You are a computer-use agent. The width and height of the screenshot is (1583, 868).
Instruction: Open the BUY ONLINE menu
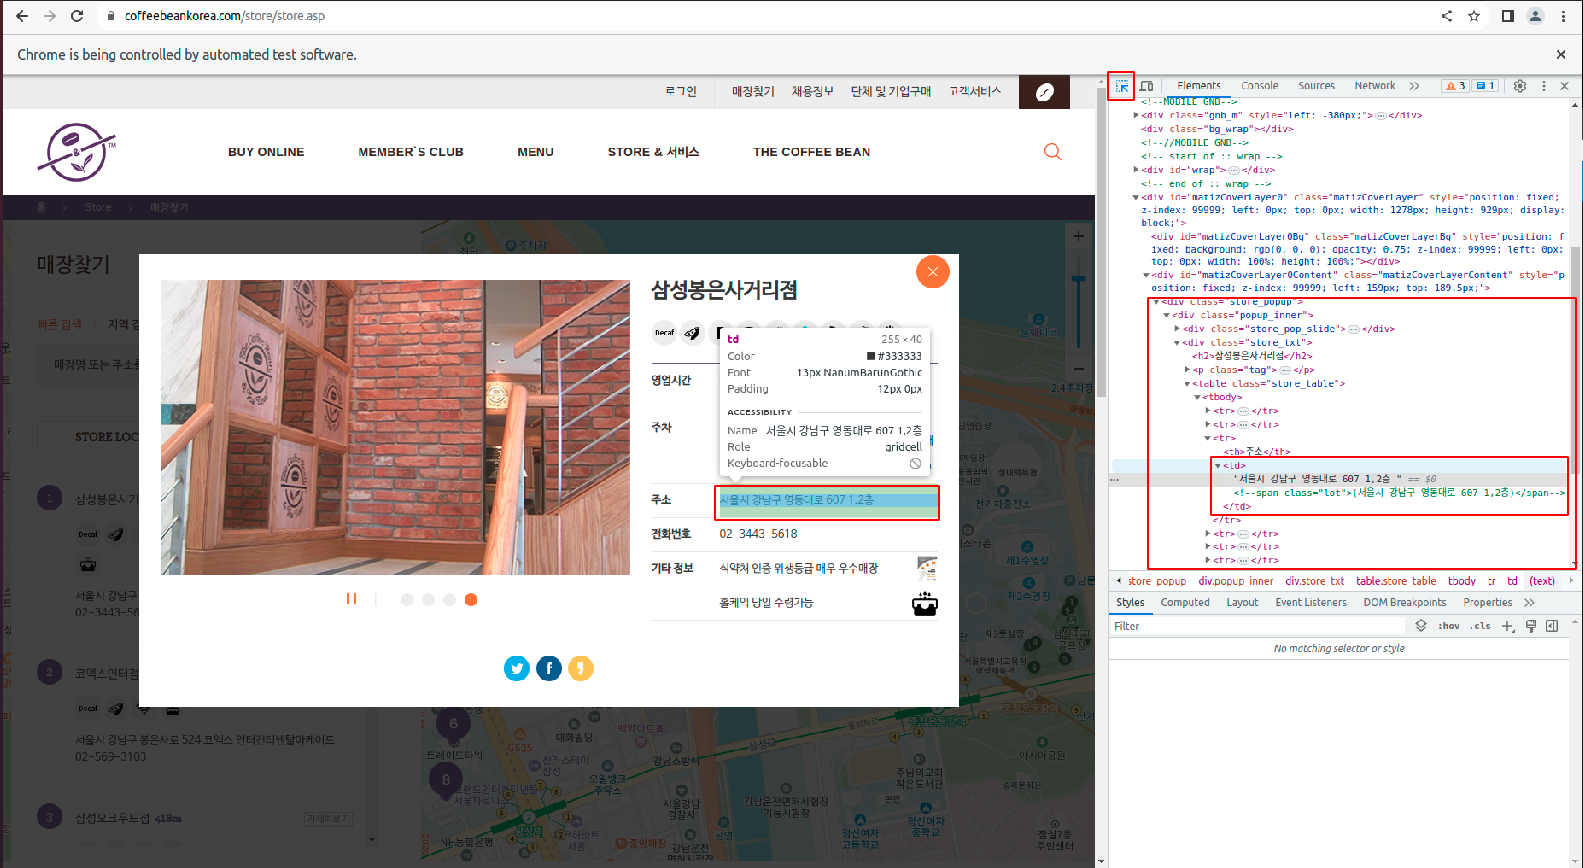266,152
